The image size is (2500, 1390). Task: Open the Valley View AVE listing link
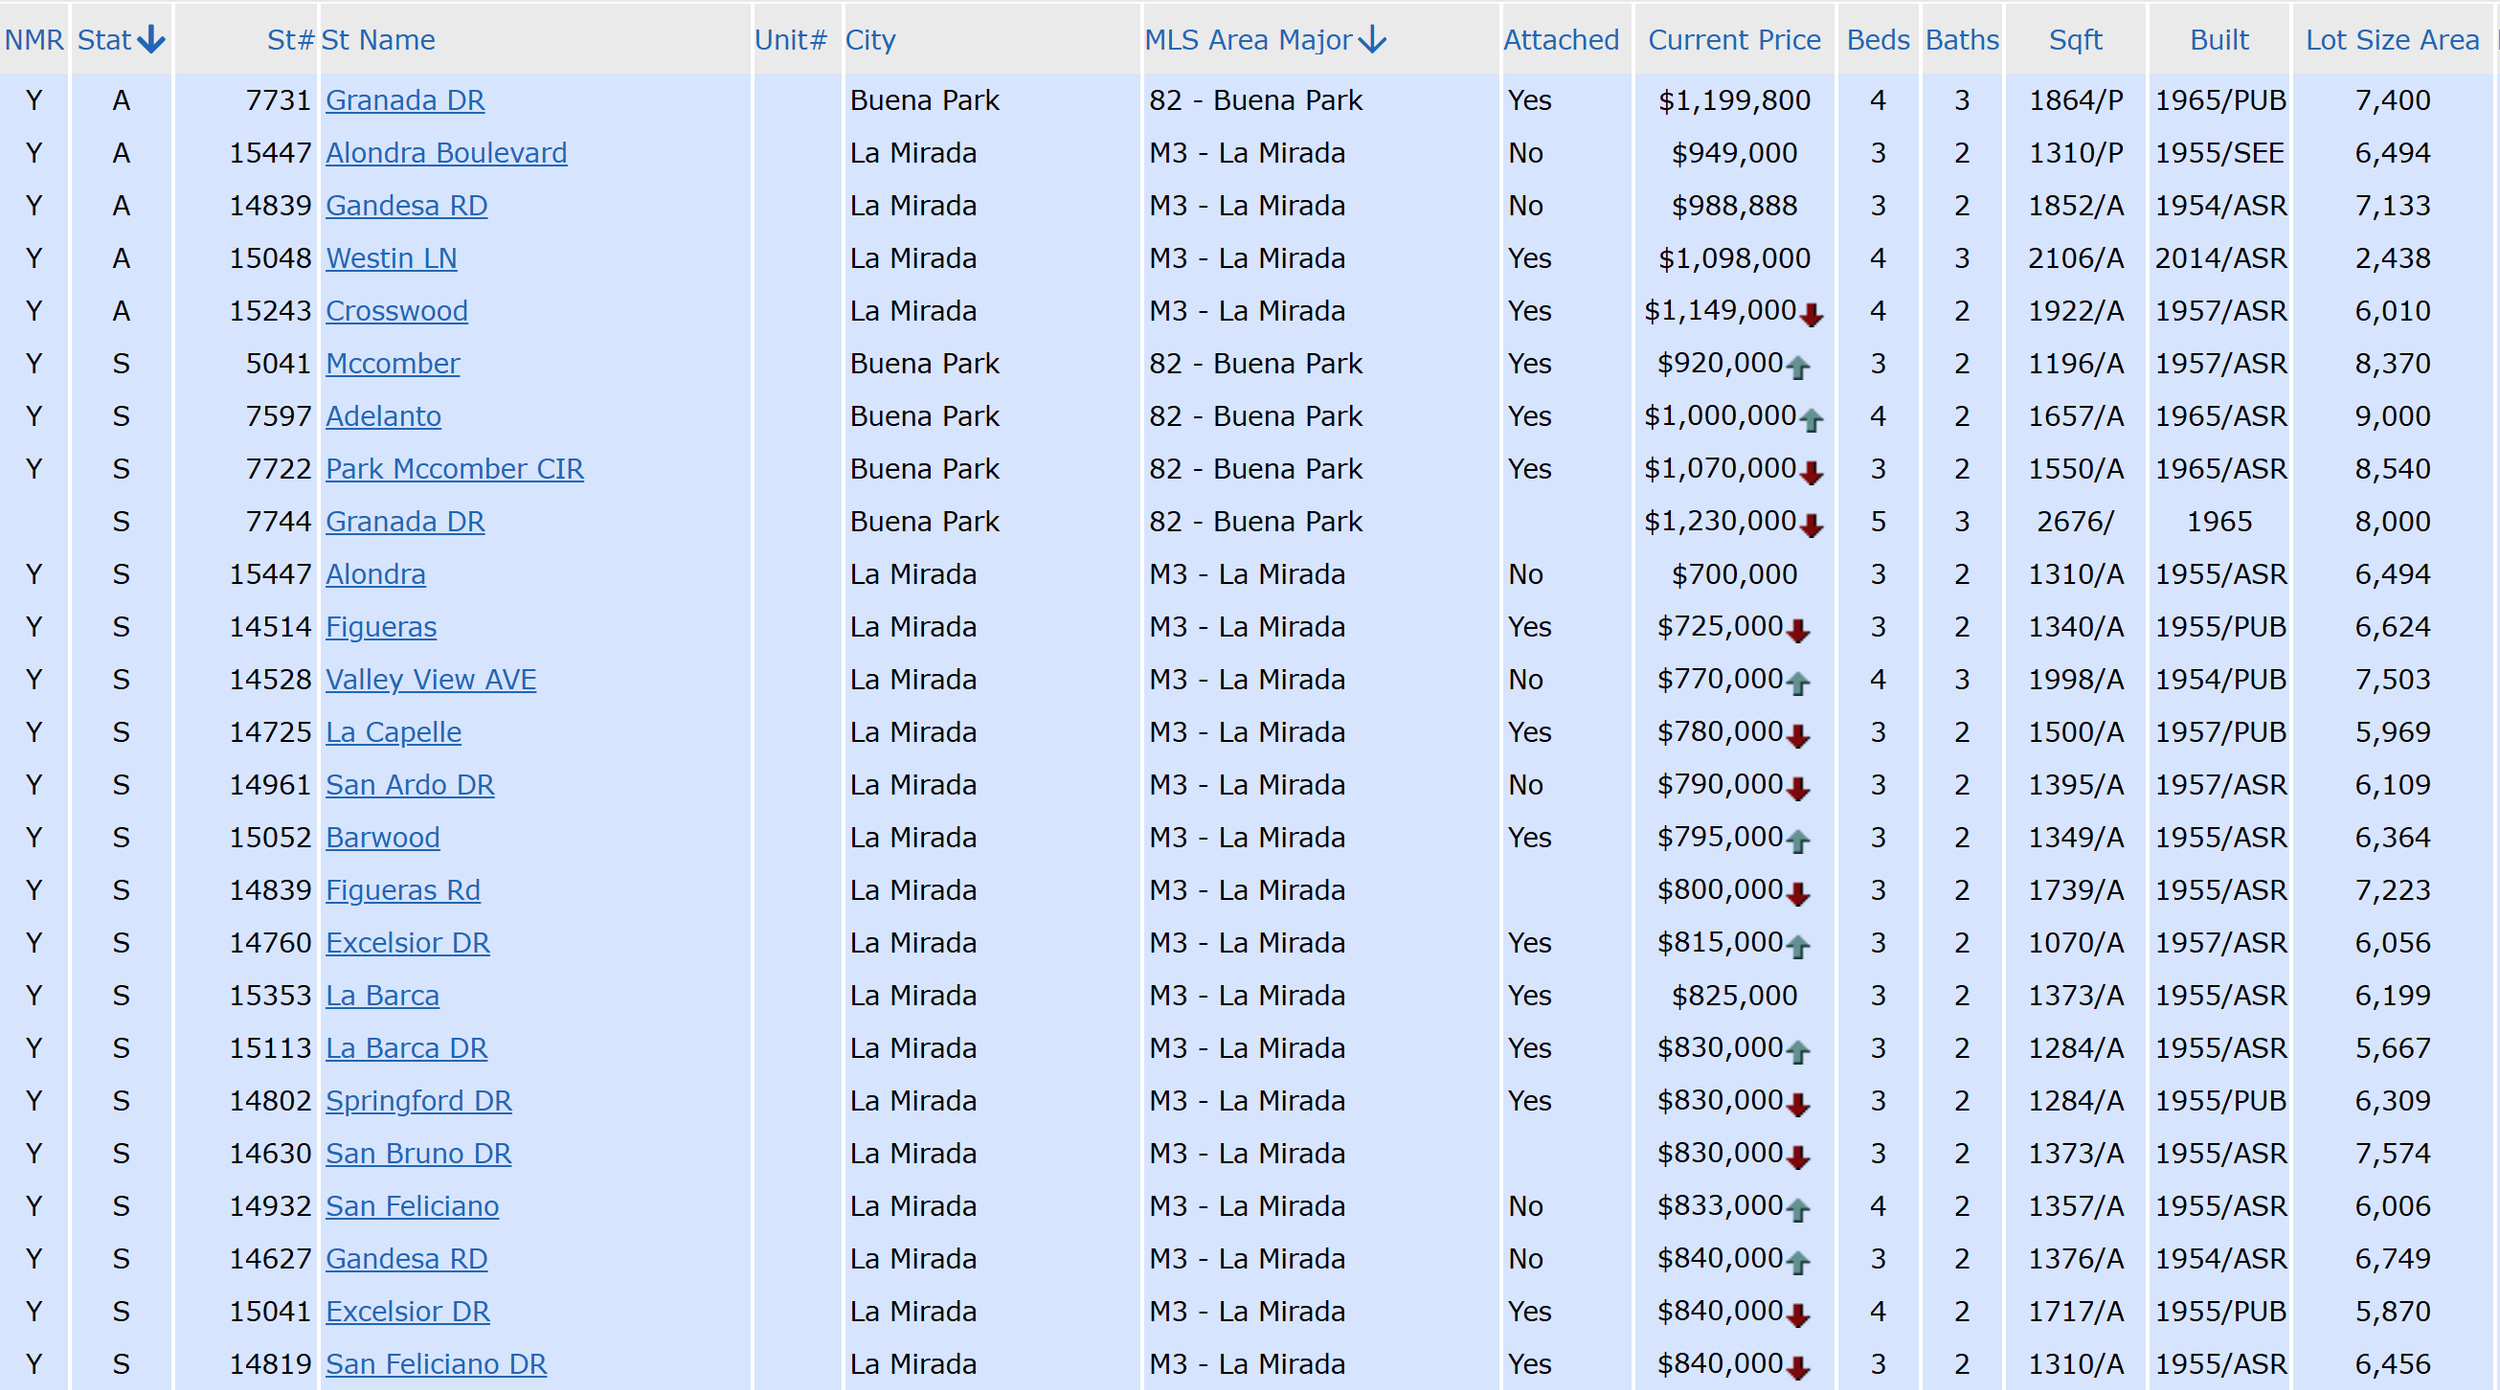(431, 680)
